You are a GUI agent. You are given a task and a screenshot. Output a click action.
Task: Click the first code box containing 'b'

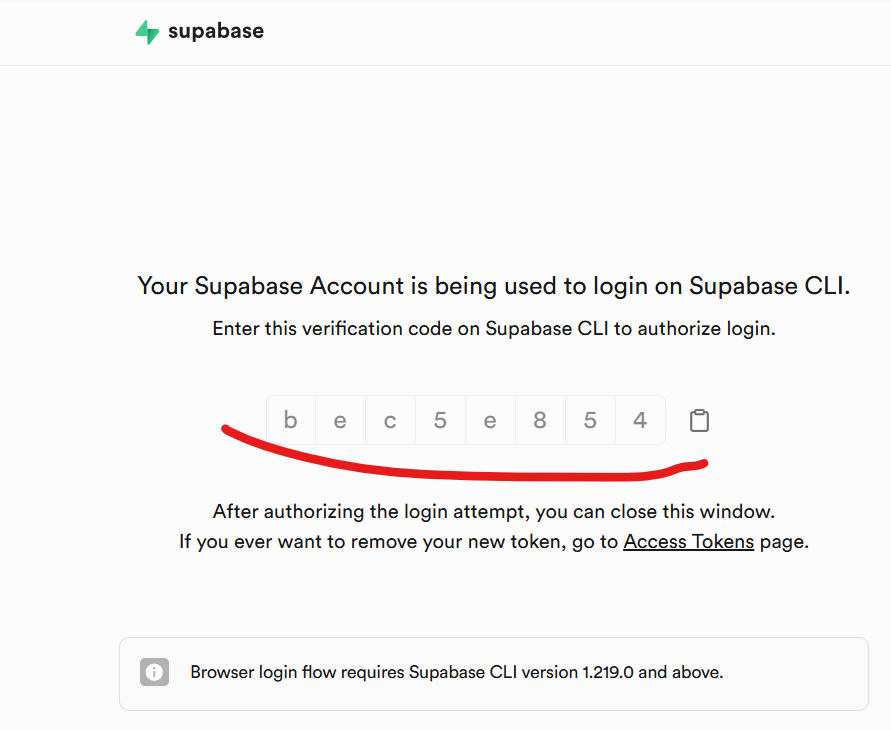click(291, 421)
